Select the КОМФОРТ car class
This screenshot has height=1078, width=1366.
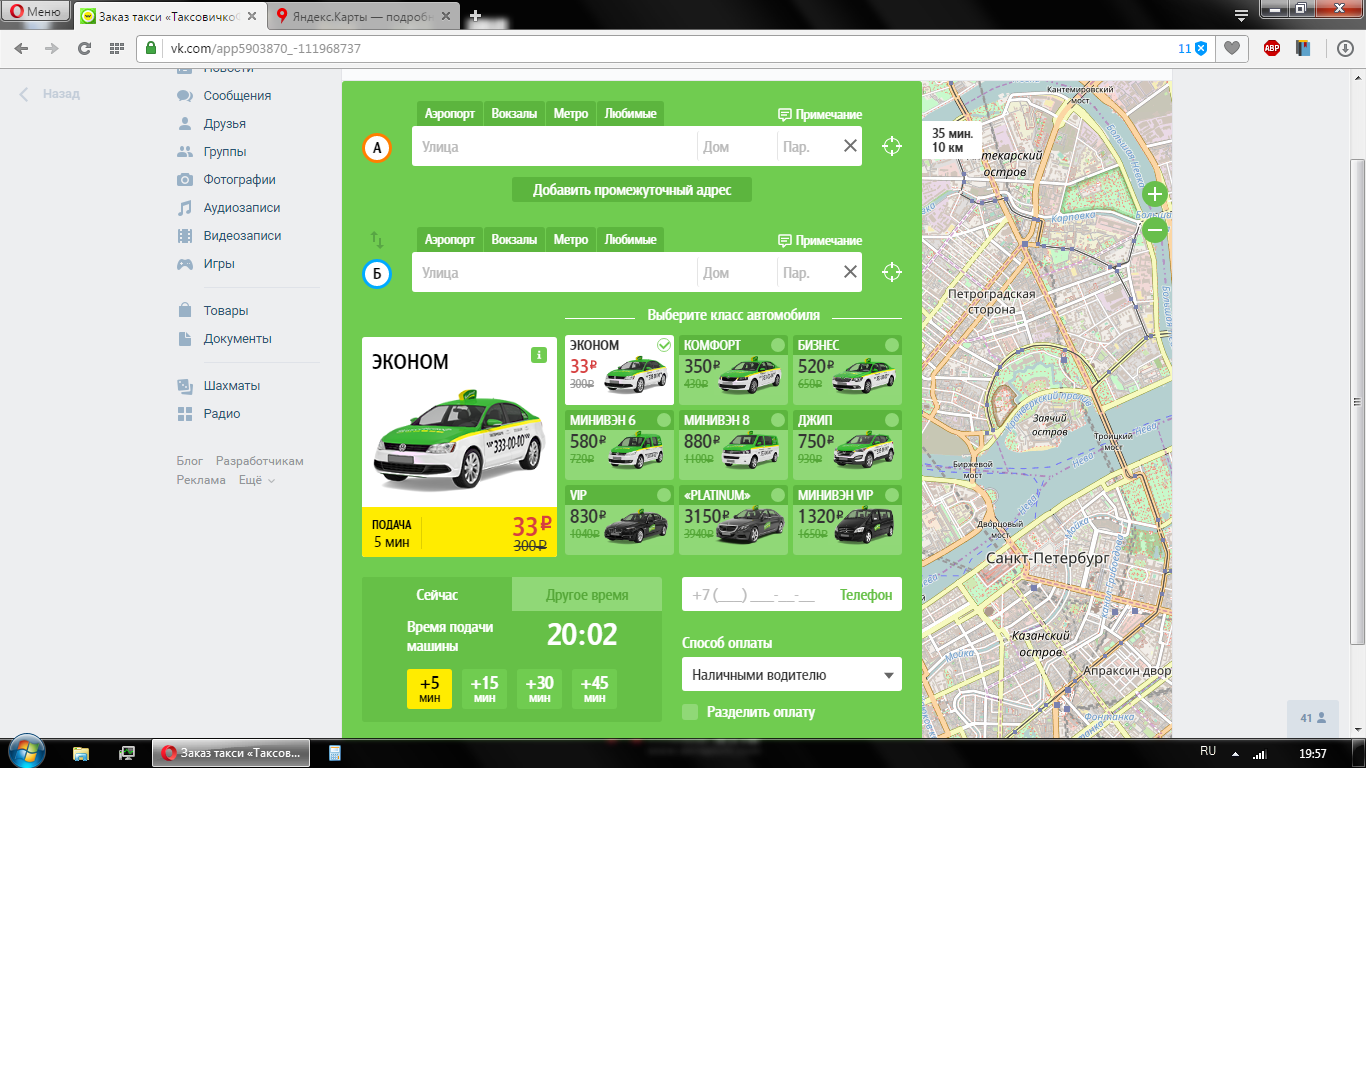(733, 370)
